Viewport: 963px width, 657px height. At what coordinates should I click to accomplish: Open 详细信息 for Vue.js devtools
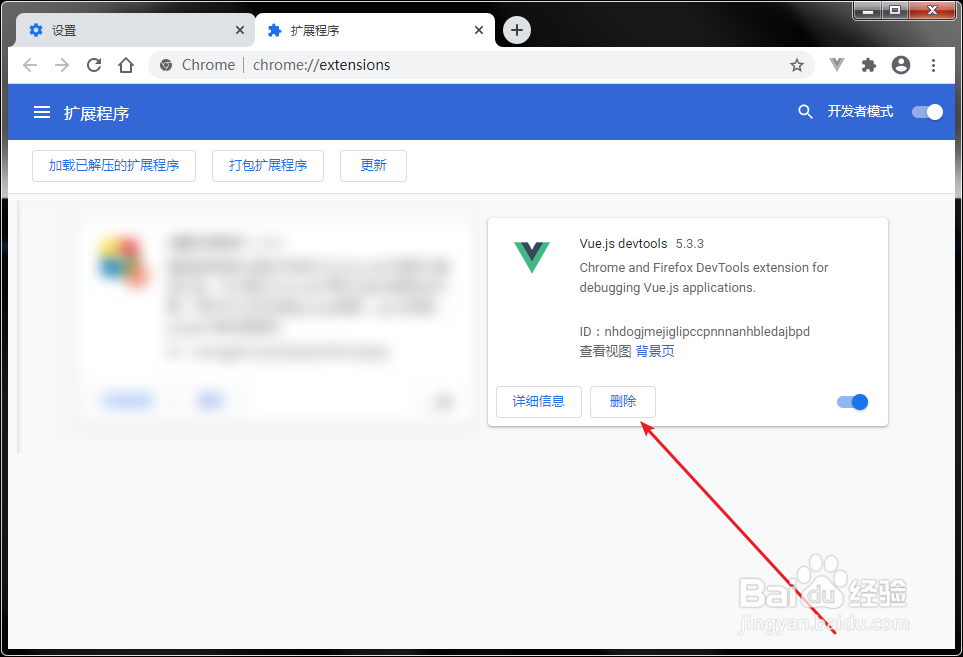[539, 402]
